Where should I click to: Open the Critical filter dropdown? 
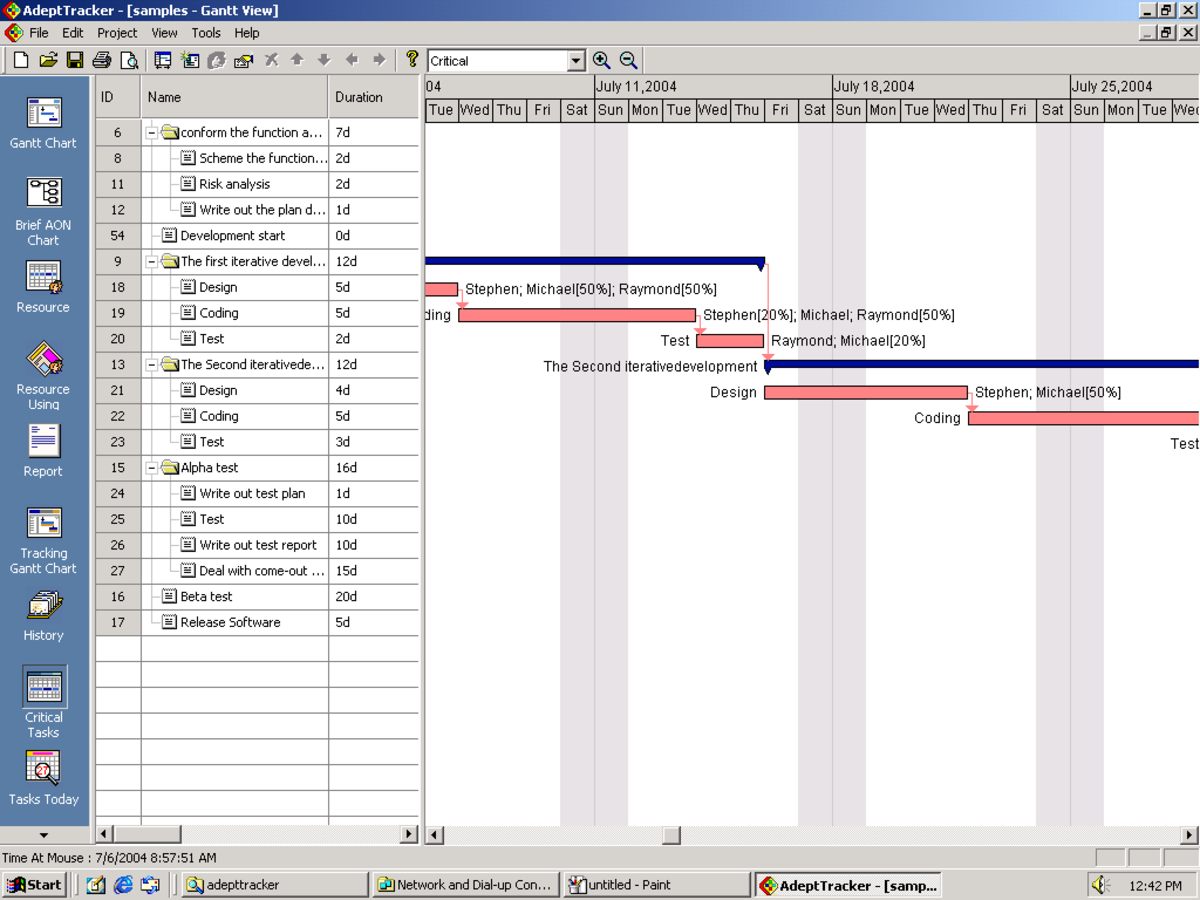[x=577, y=60]
